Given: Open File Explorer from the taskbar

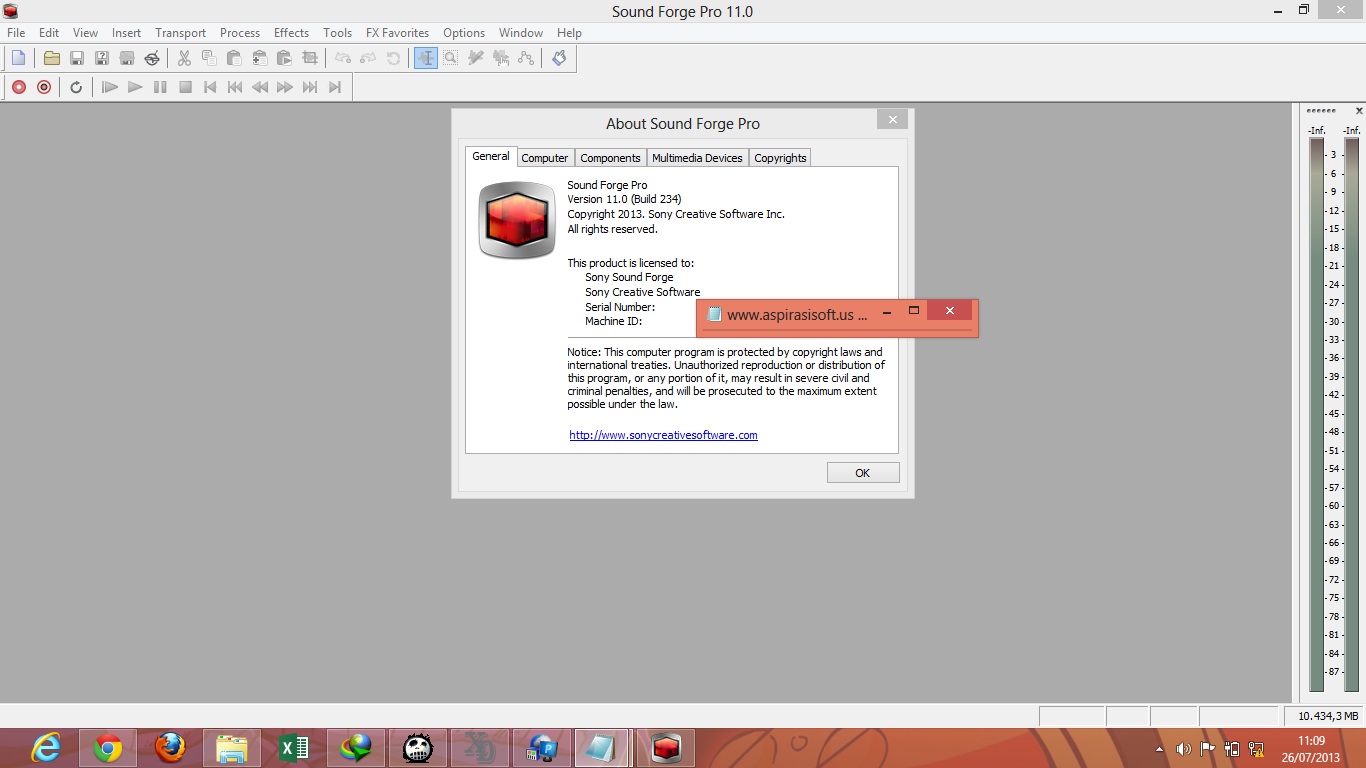Looking at the screenshot, I should [x=232, y=748].
